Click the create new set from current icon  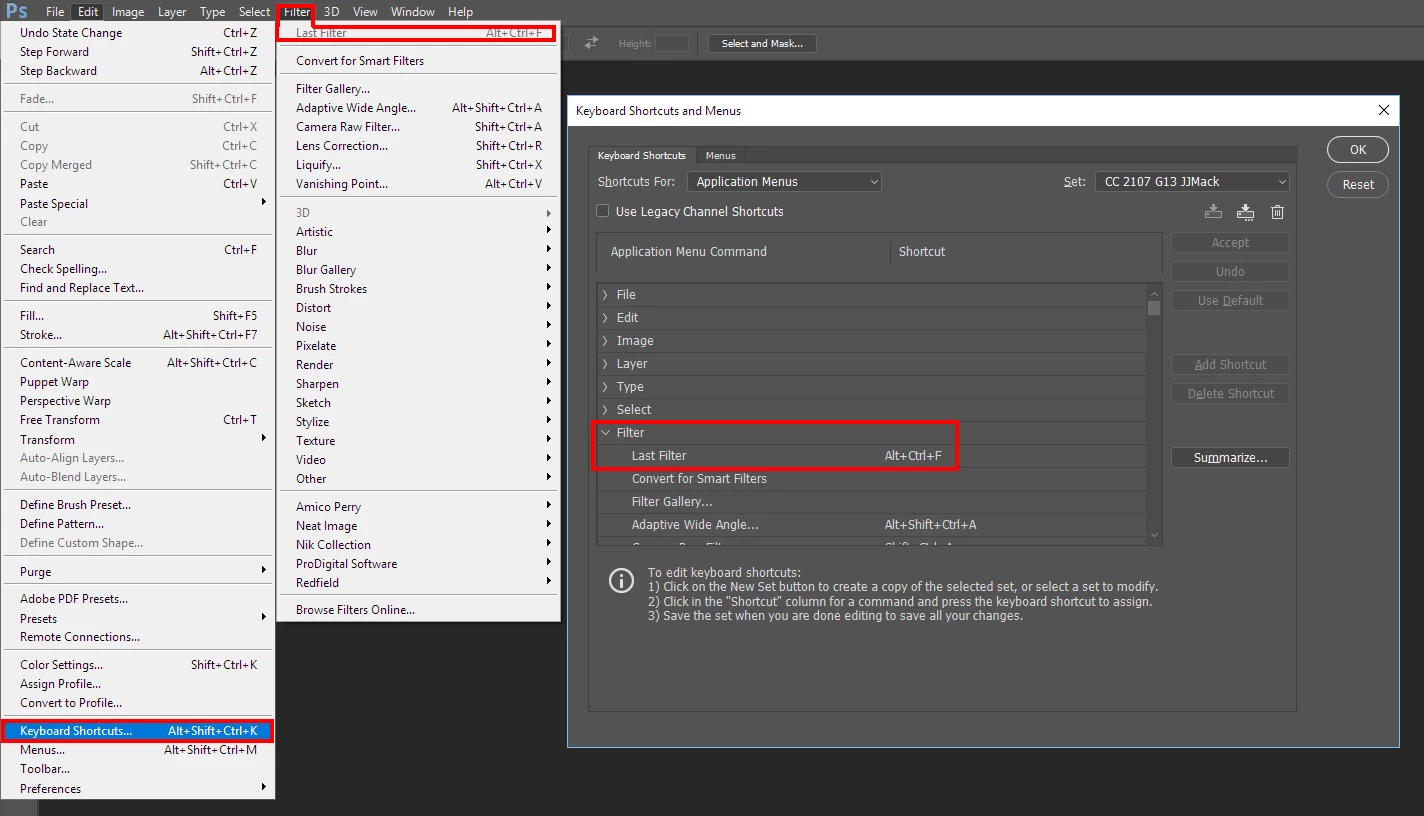(1245, 212)
